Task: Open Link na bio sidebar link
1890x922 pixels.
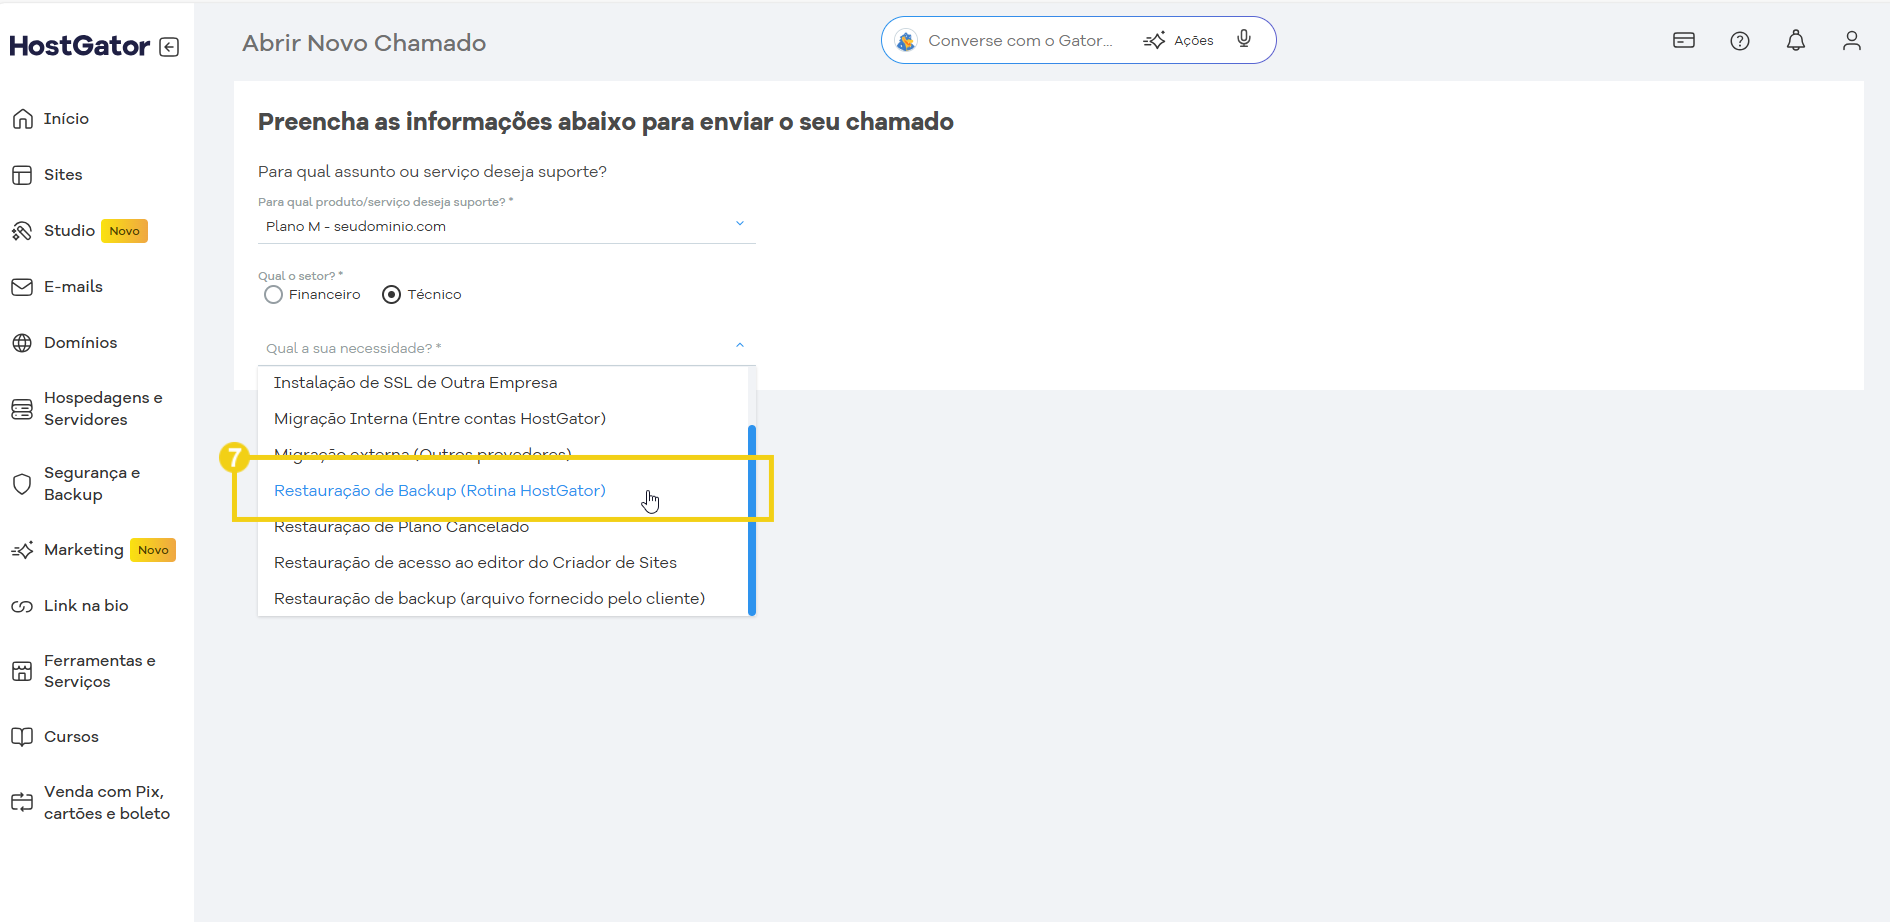Action: tap(86, 606)
